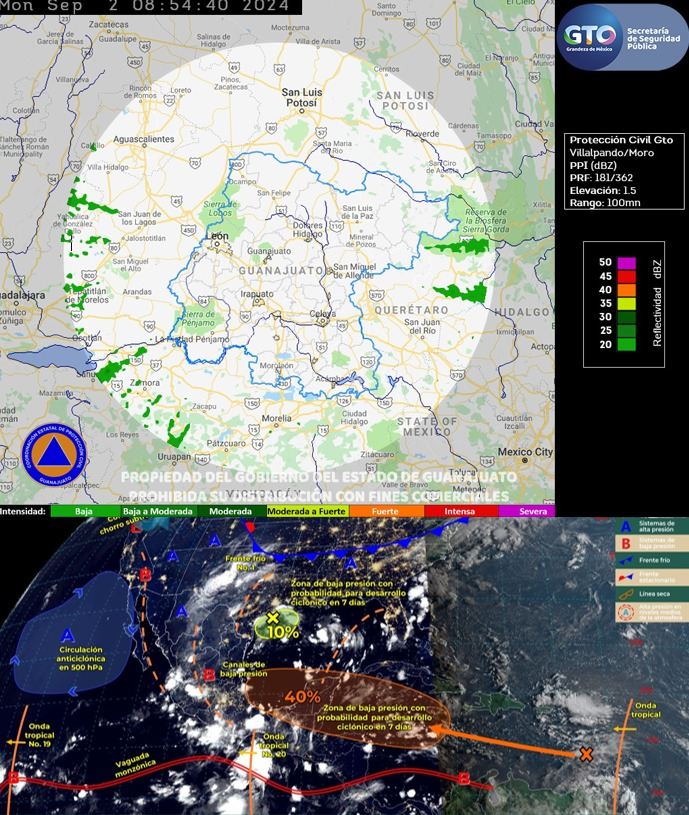Click the 'Baja' intensity bar segment

[85, 511]
